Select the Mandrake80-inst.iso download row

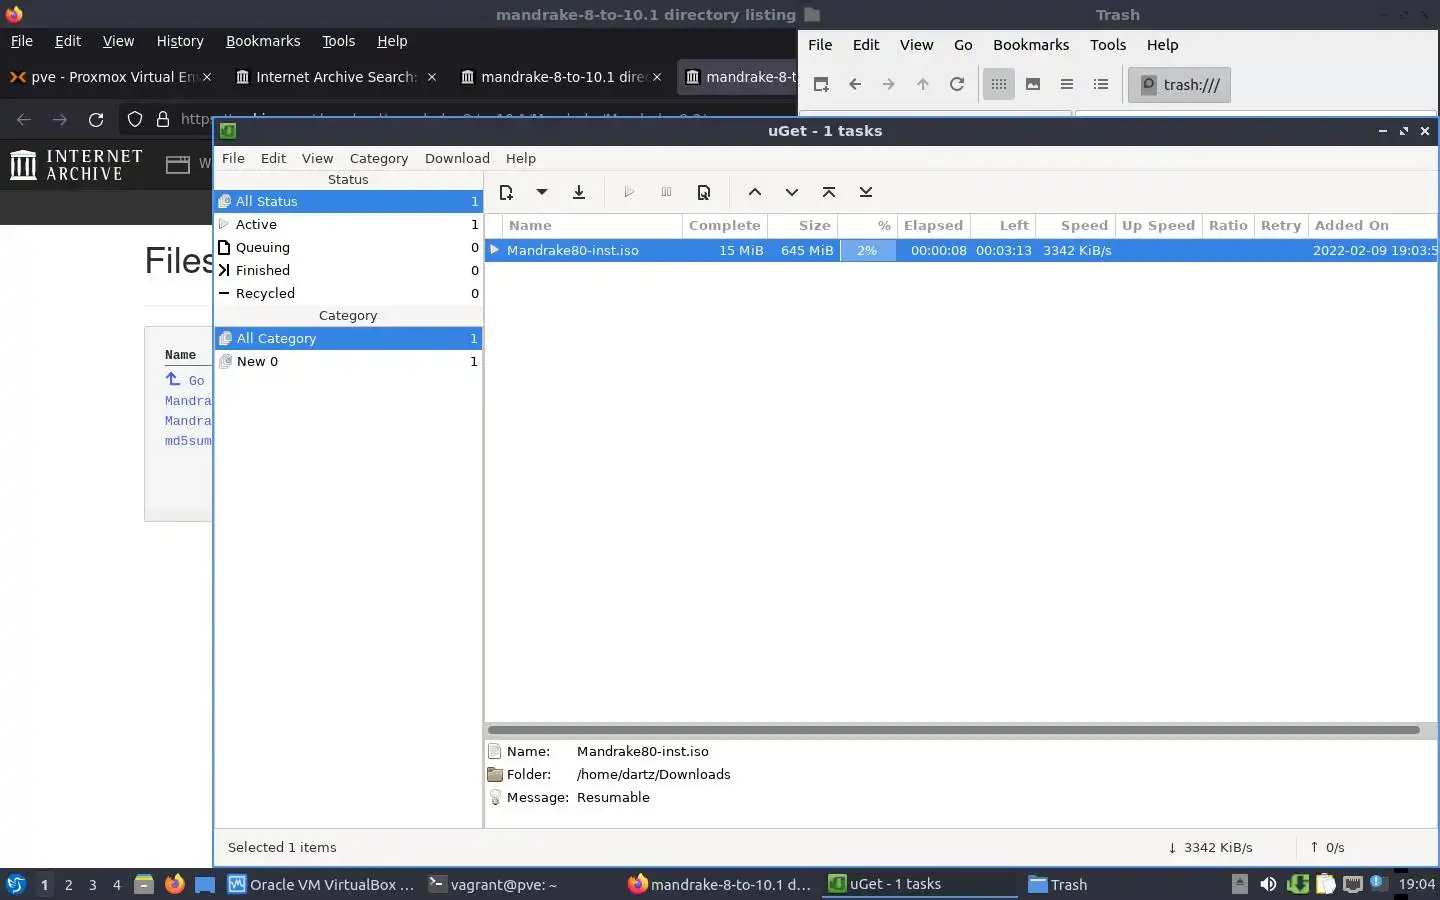(960, 250)
